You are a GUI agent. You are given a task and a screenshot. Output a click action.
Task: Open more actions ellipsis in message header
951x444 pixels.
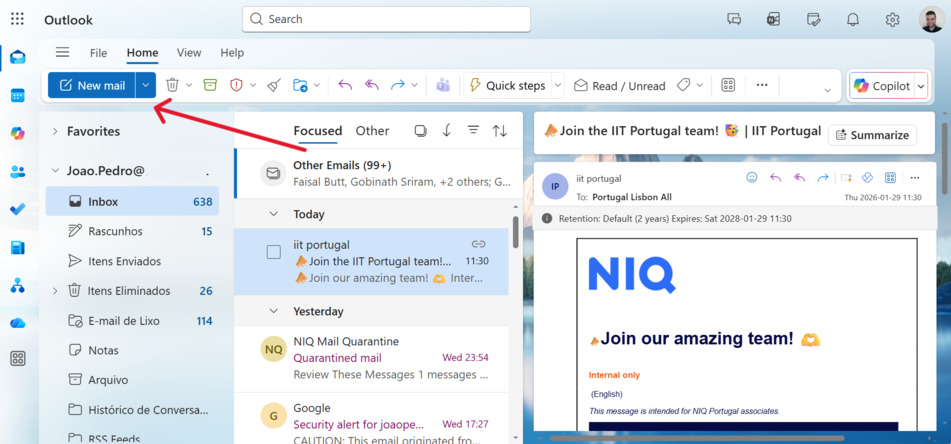click(915, 178)
